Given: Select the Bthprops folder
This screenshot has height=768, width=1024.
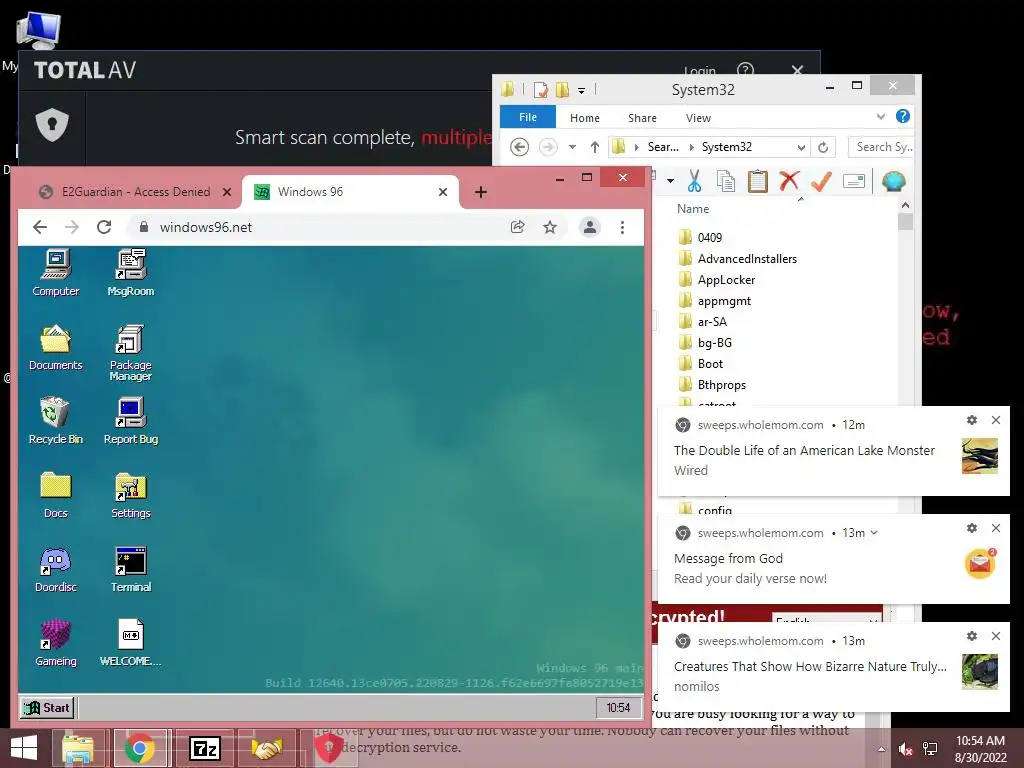Looking at the screenshot, I should coord(712,385).
